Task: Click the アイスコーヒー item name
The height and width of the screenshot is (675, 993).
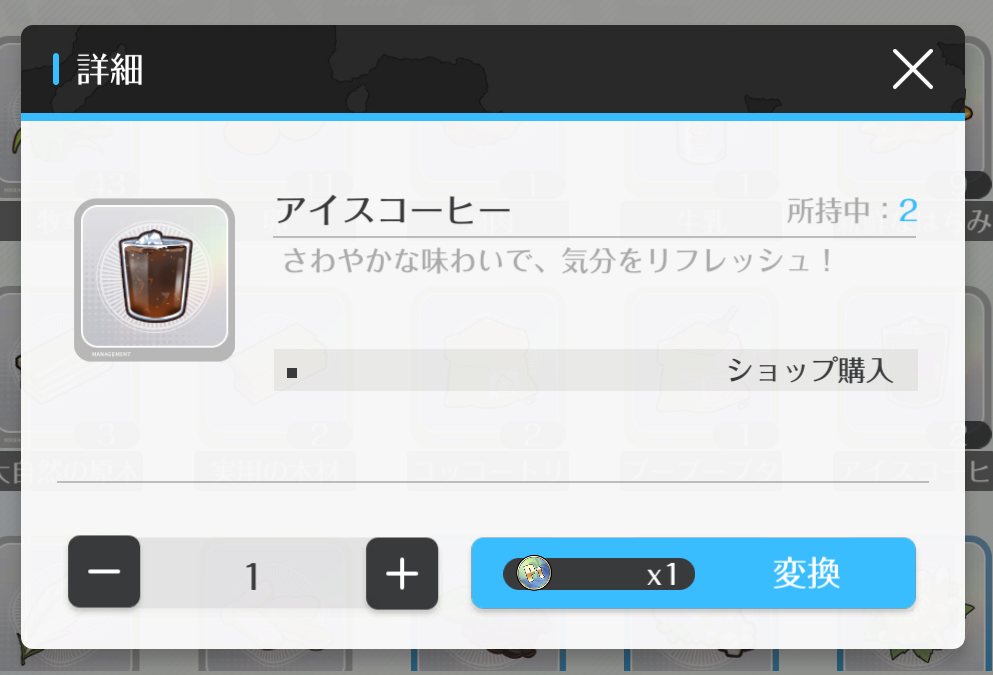Action: click(x=393, y=210)
